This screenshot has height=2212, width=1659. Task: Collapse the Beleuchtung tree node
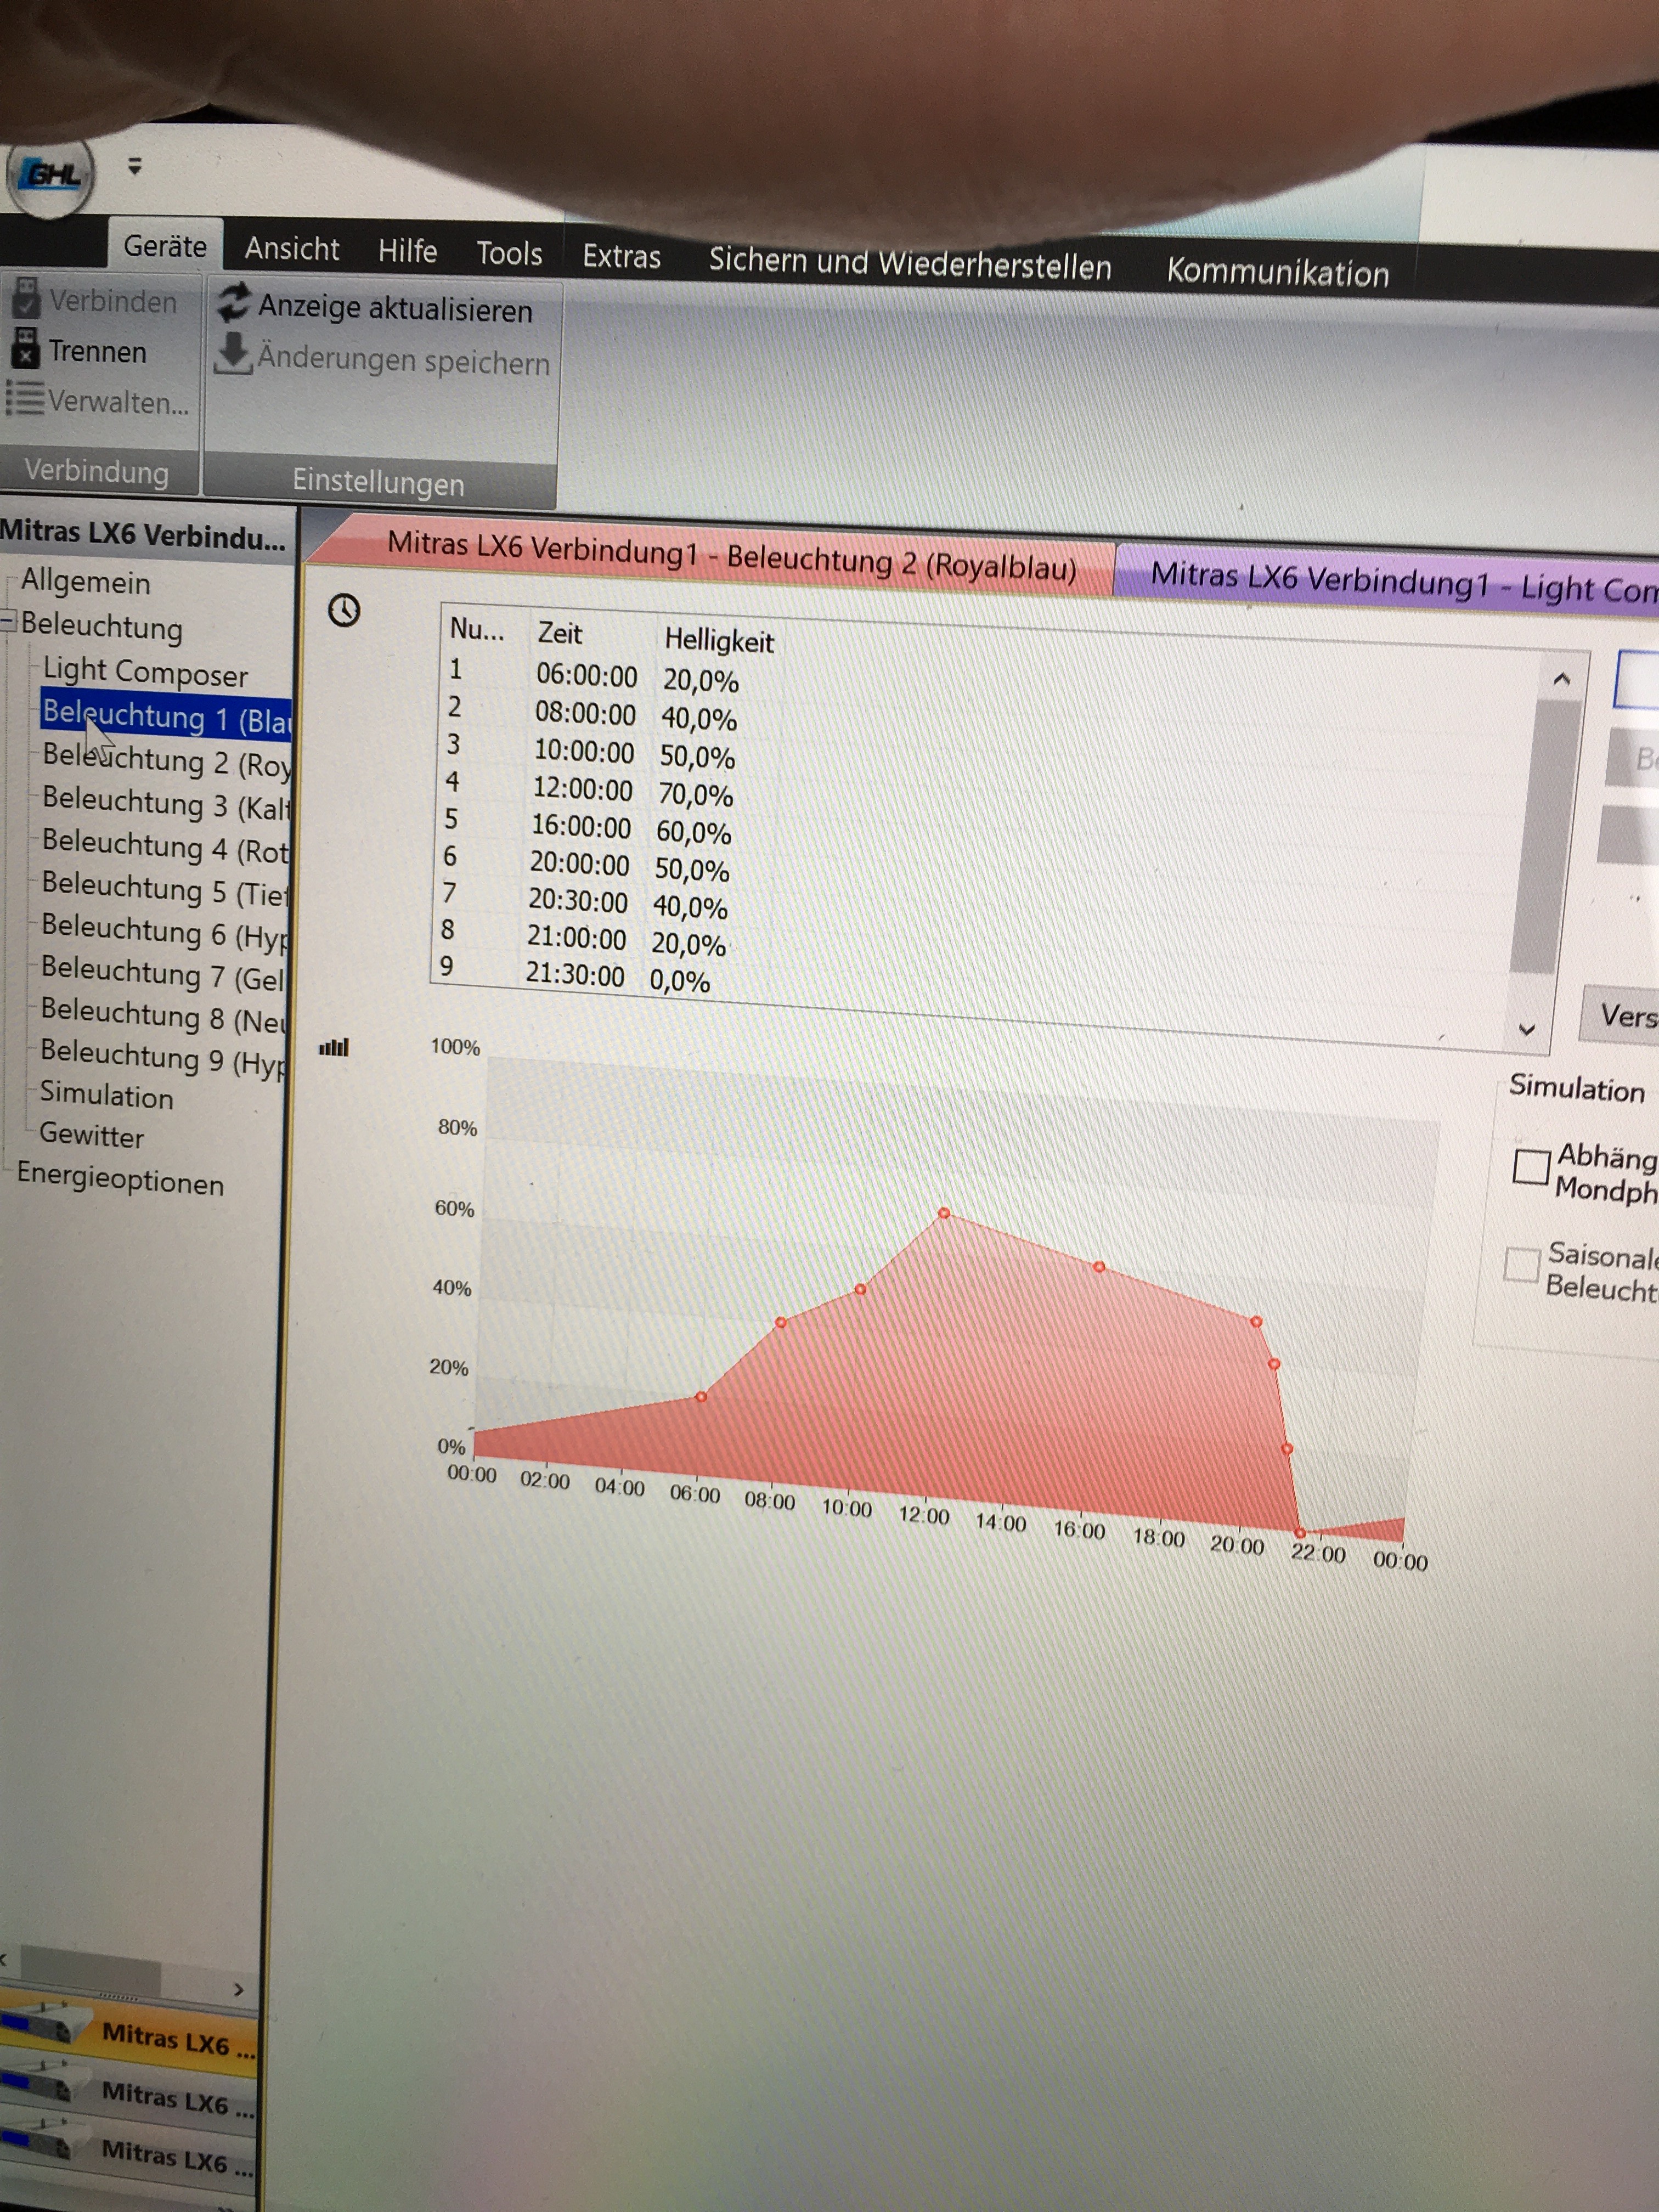pos(8,621)
